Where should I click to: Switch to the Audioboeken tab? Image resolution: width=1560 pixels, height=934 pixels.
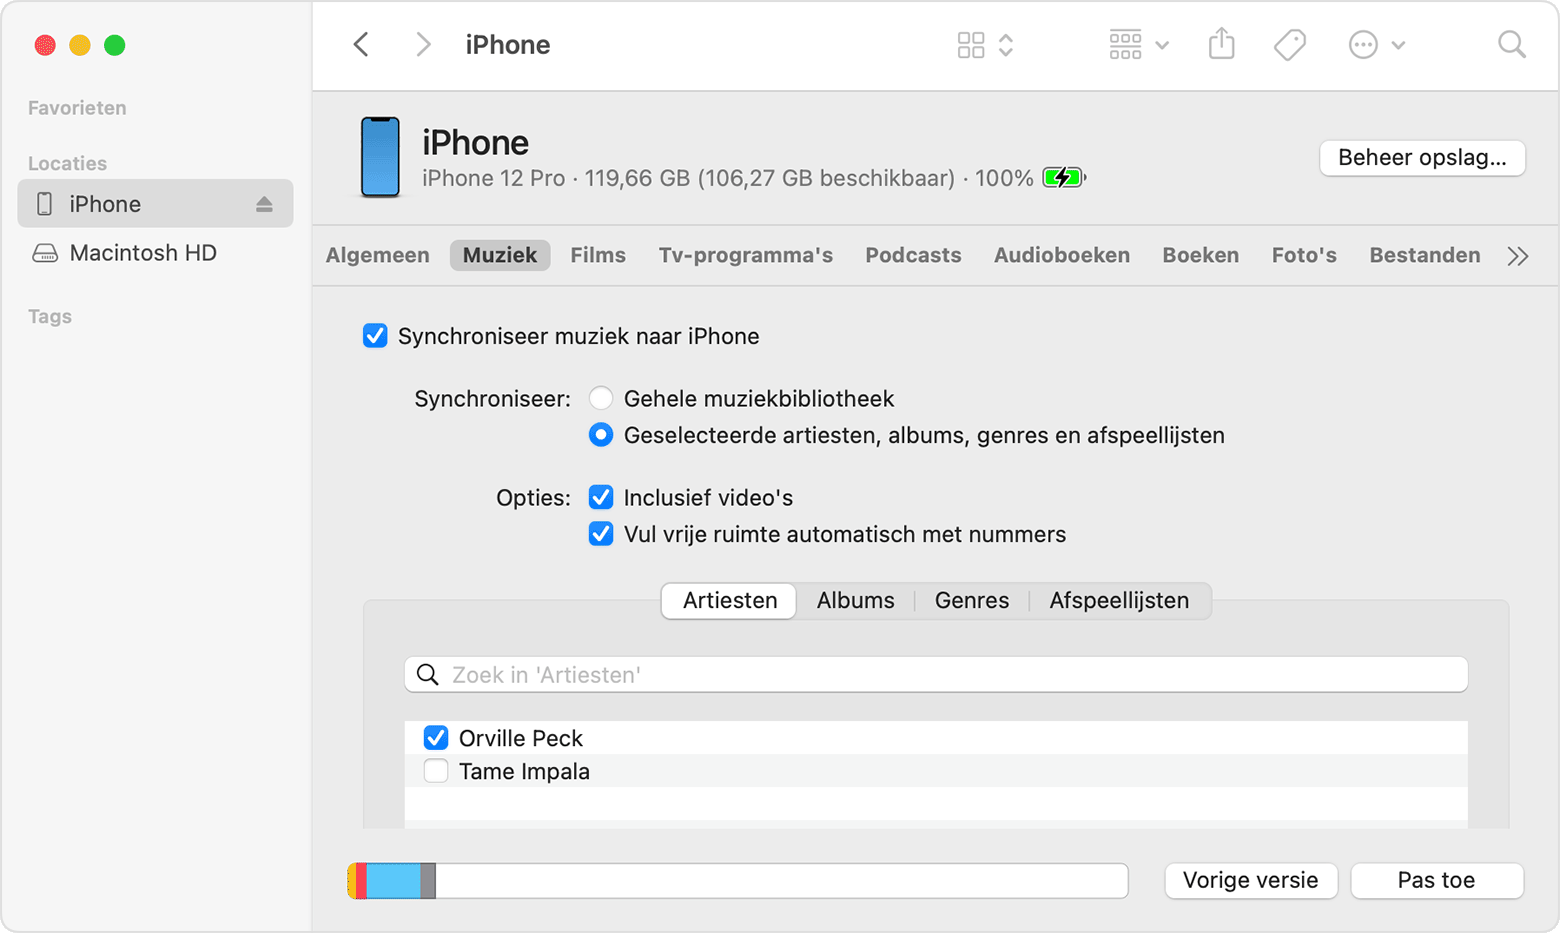pyautogui.click(x=1062, y=255)
